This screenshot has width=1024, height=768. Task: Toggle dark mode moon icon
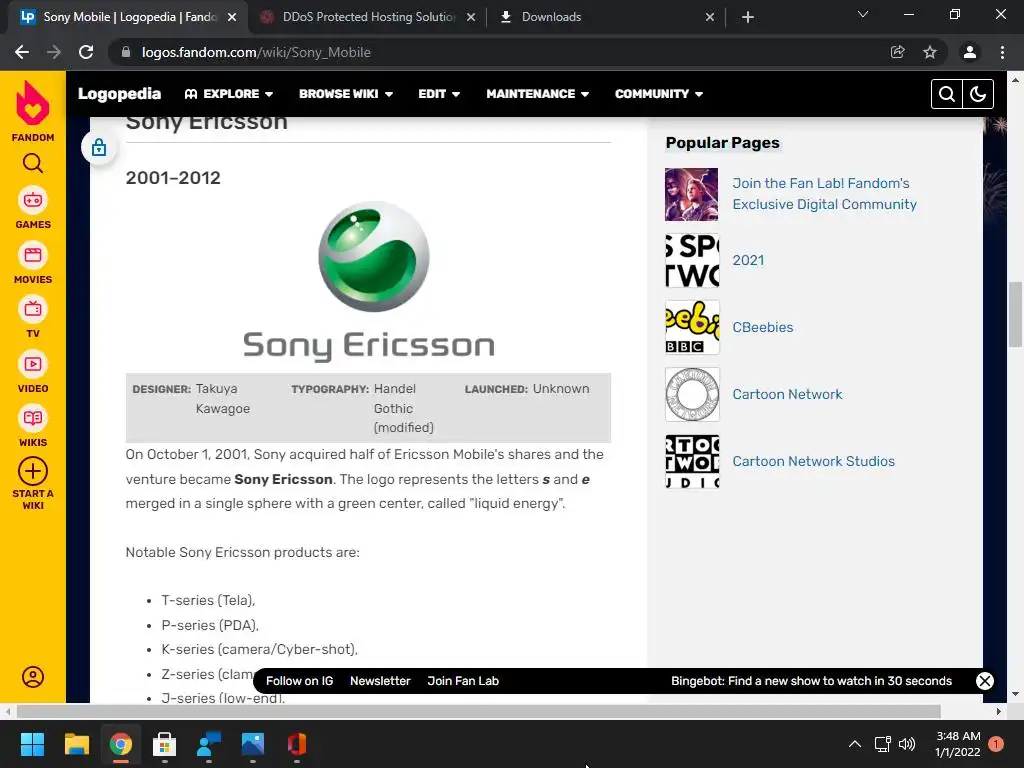pos(978,94)
